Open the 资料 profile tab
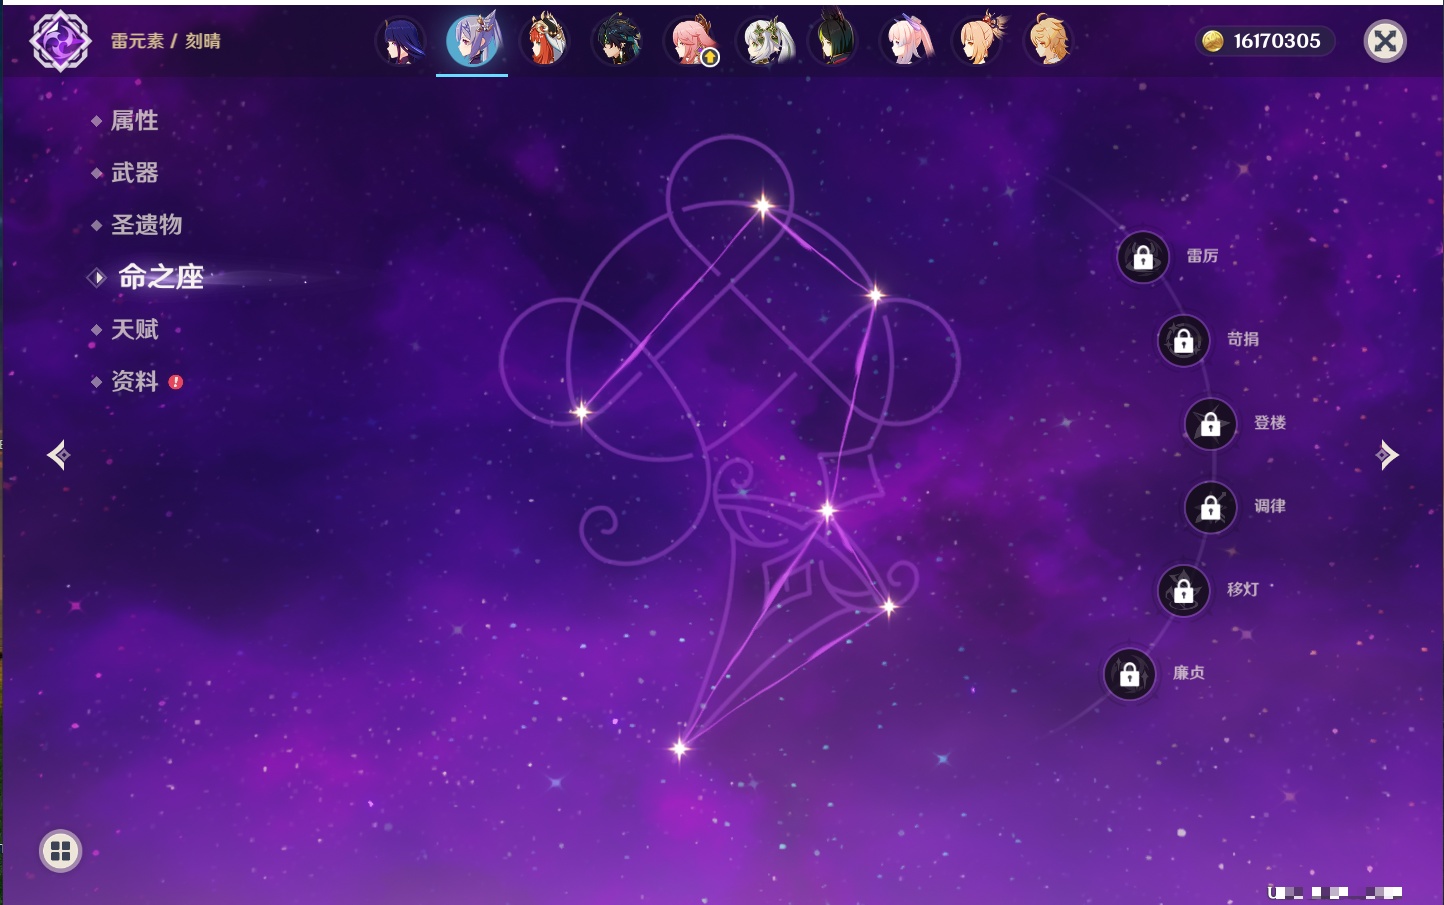1444x905 pixels. click(134, 381)
